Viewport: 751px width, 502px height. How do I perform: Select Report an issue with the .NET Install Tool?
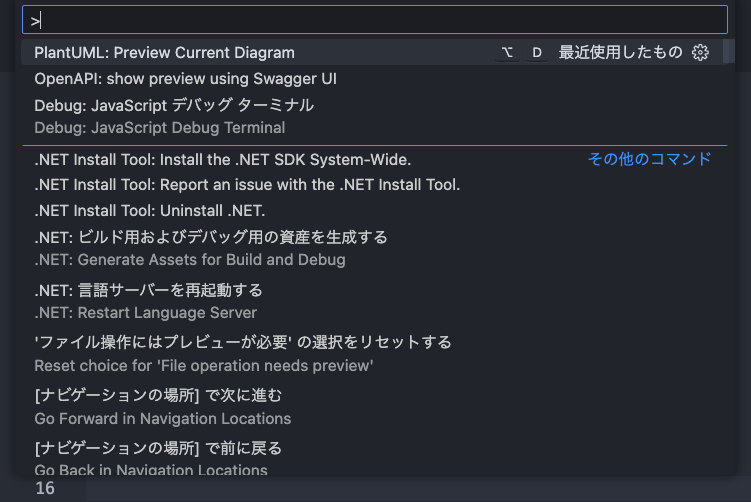(375, 185)
